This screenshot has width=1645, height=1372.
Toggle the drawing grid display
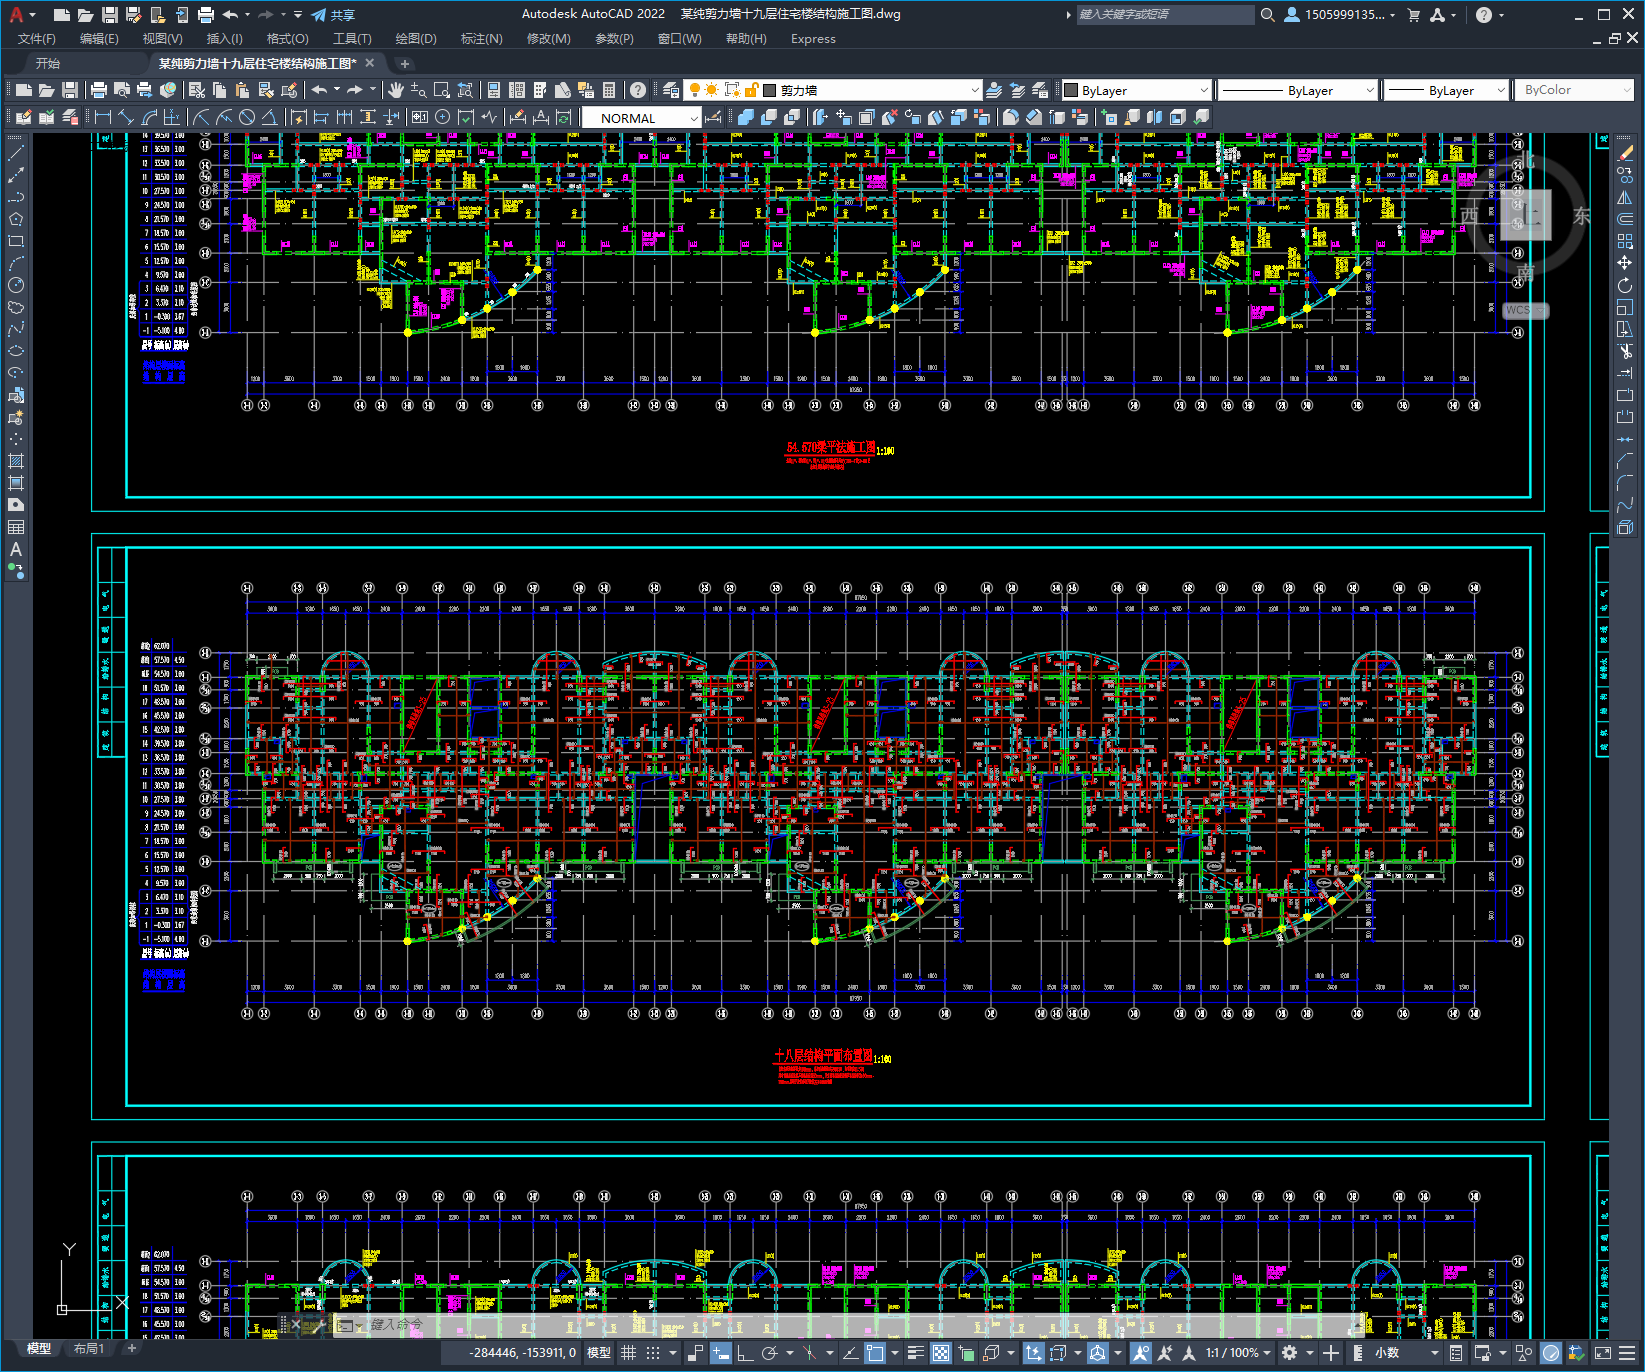tap(629, 1353)
